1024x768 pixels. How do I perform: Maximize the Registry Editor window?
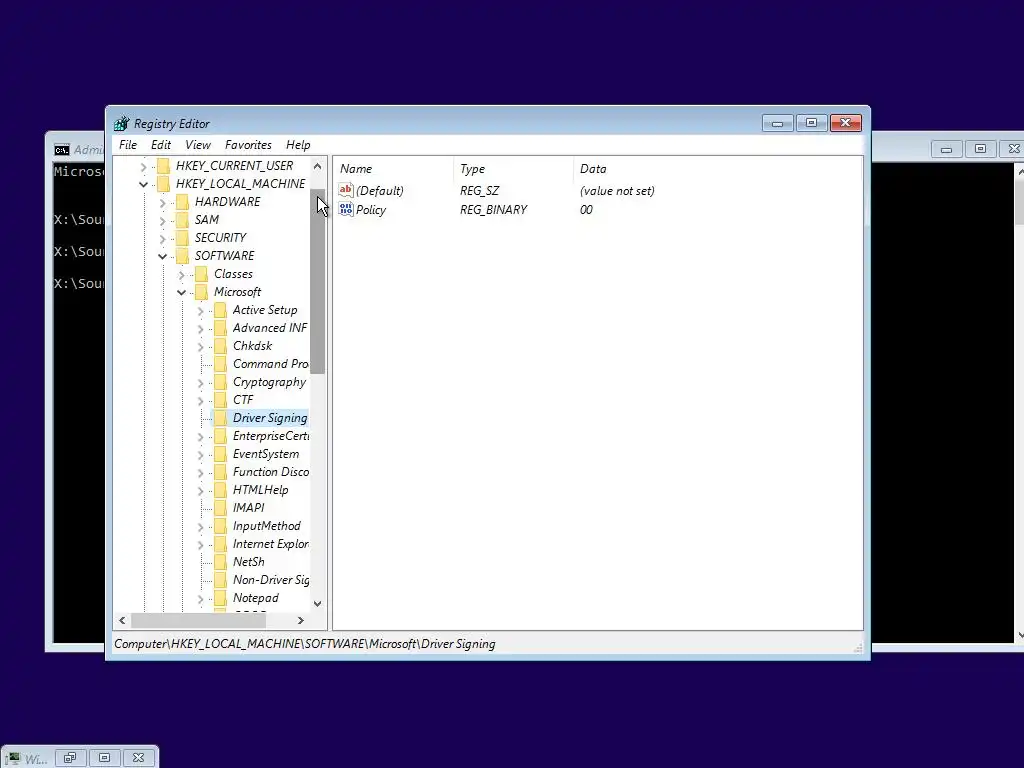pos(811,123)
